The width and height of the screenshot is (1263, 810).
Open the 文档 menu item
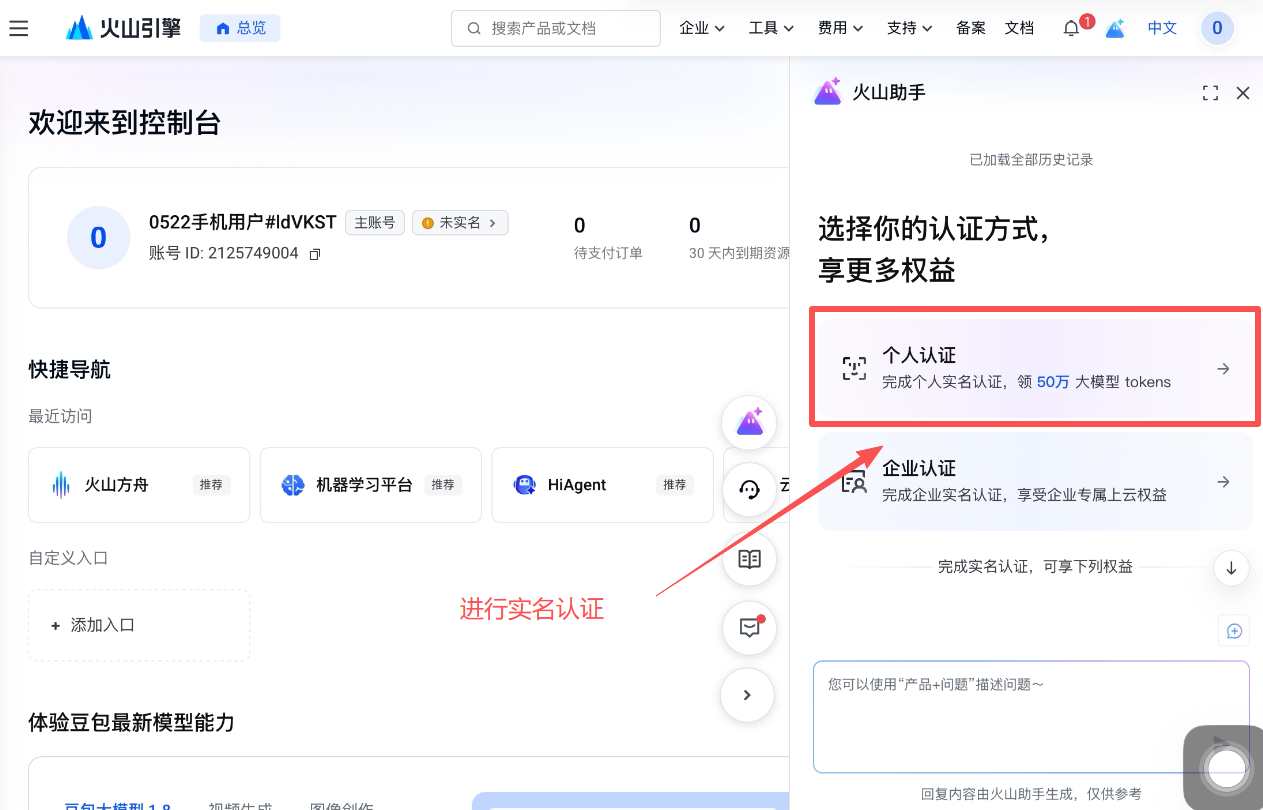[x=1019, y=28]
